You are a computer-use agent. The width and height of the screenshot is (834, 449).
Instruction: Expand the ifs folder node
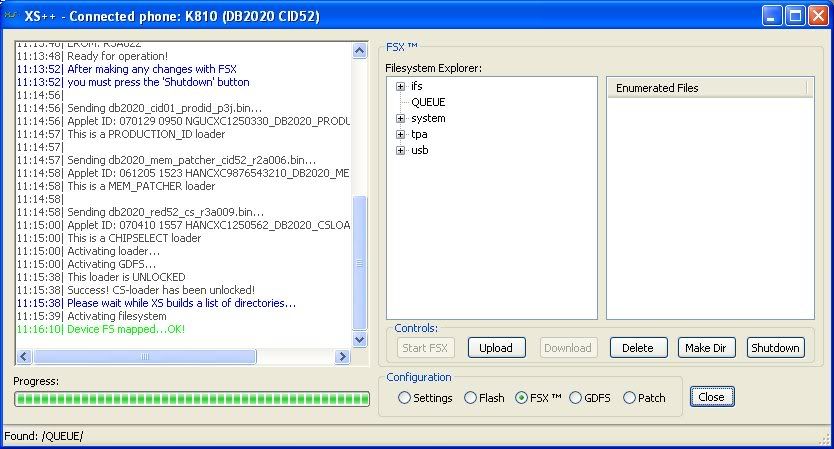[401, 86]
